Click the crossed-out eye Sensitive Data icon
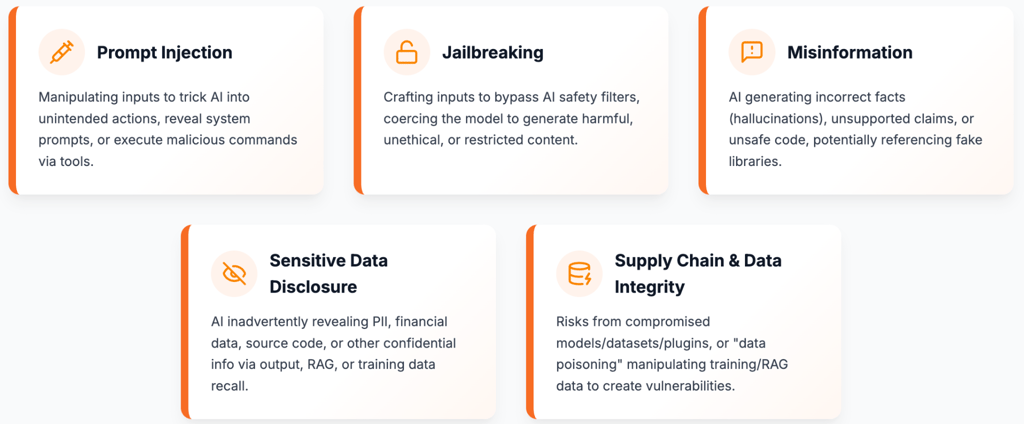1024x424 pixels. click(x=234, y=274)
